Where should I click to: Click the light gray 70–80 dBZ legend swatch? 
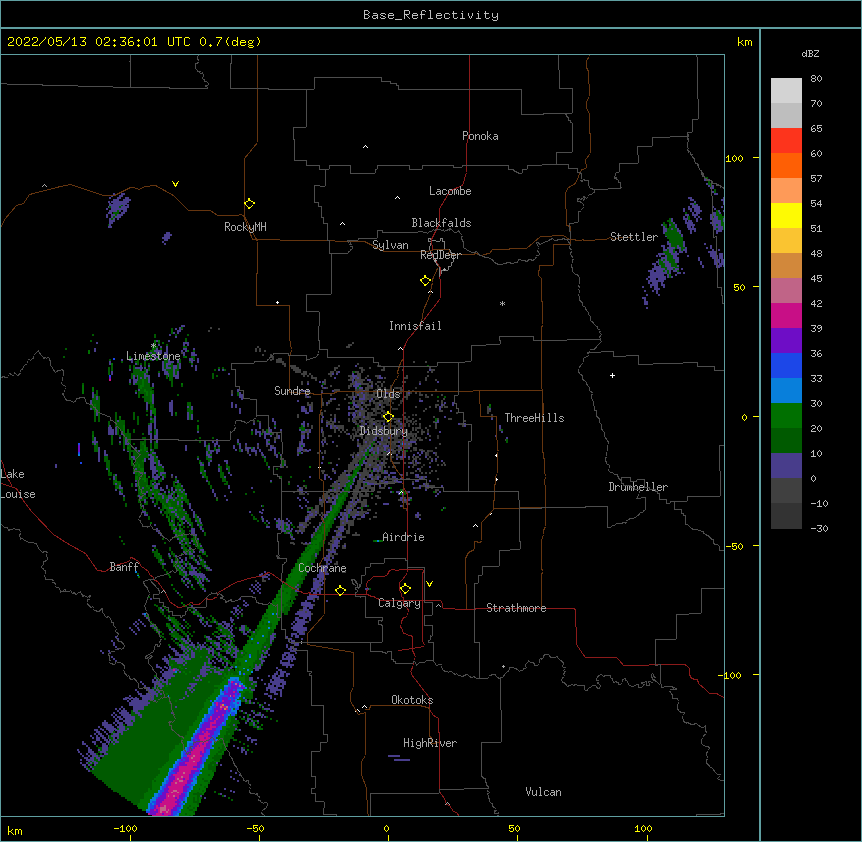point(786,90)
